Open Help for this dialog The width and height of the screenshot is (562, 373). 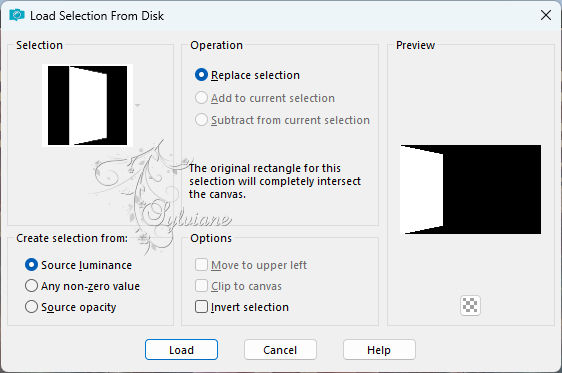pyautogui.click(x=379, y=350)
